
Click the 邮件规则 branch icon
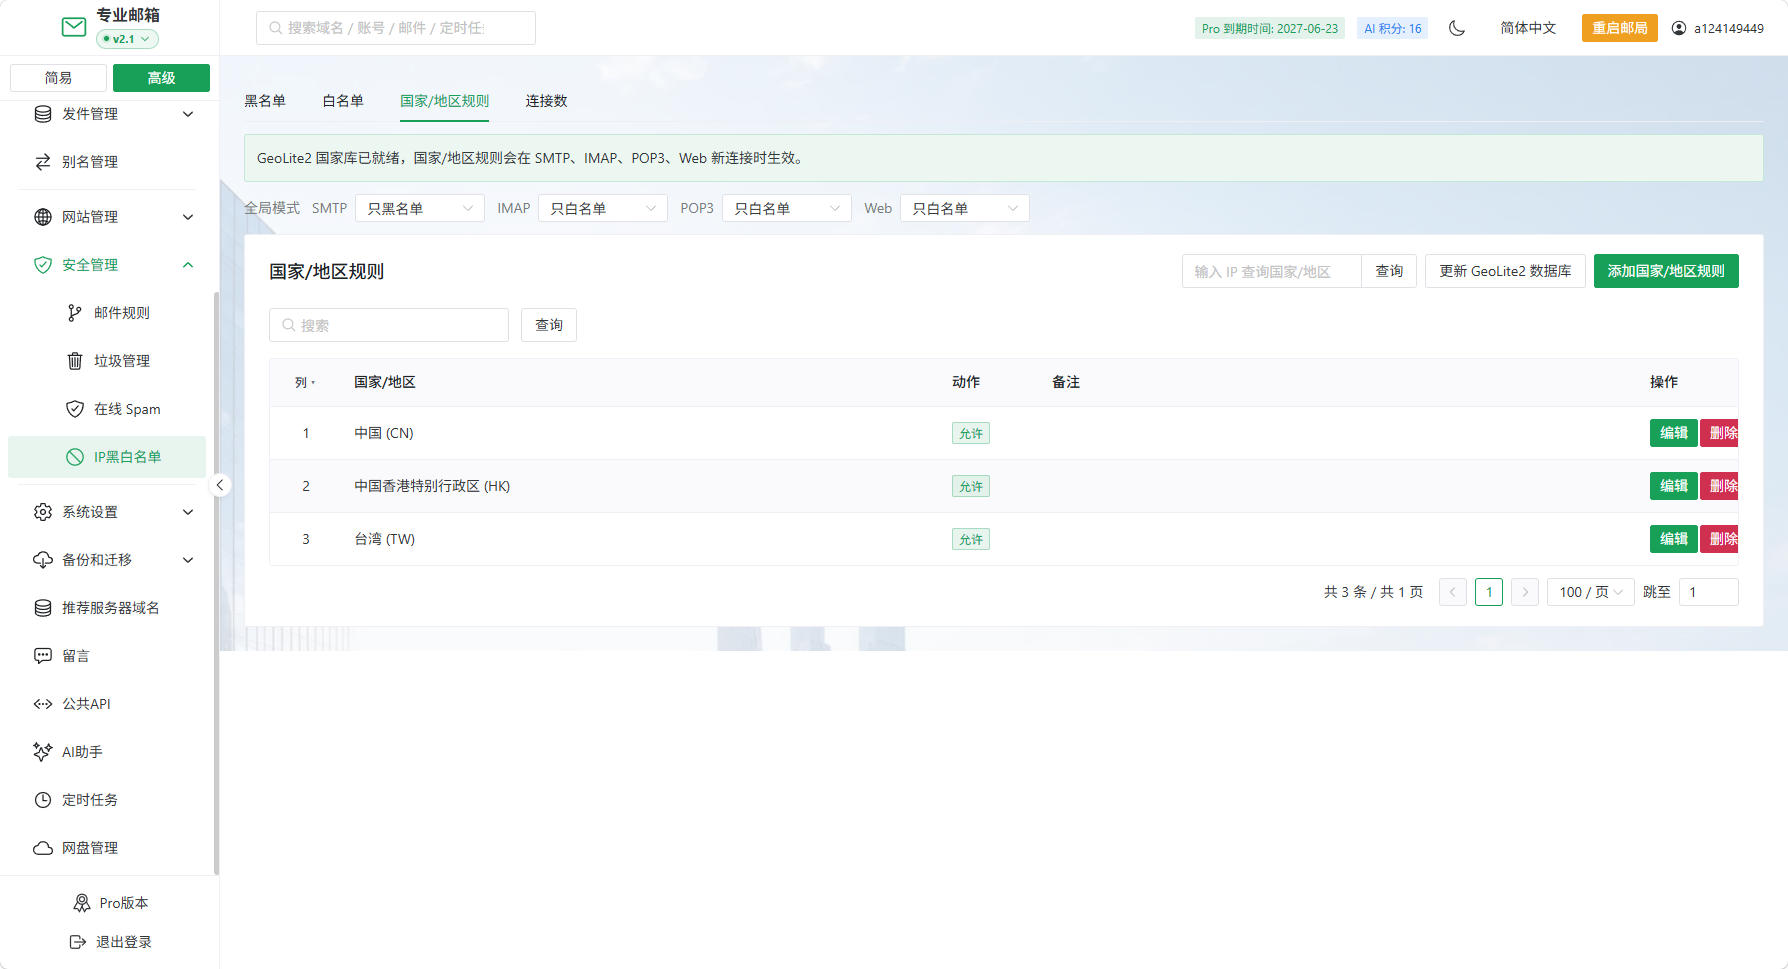75,313
